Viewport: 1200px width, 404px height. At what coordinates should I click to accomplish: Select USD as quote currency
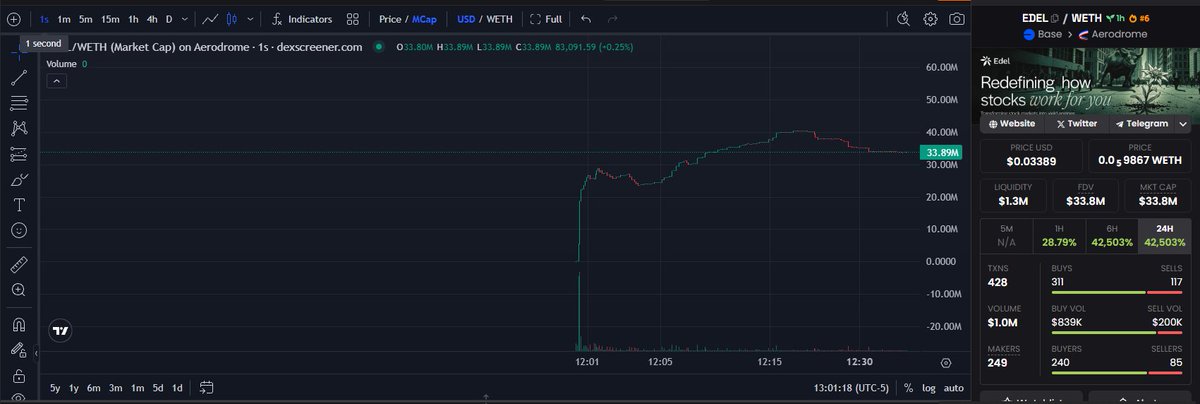(466, 18)
